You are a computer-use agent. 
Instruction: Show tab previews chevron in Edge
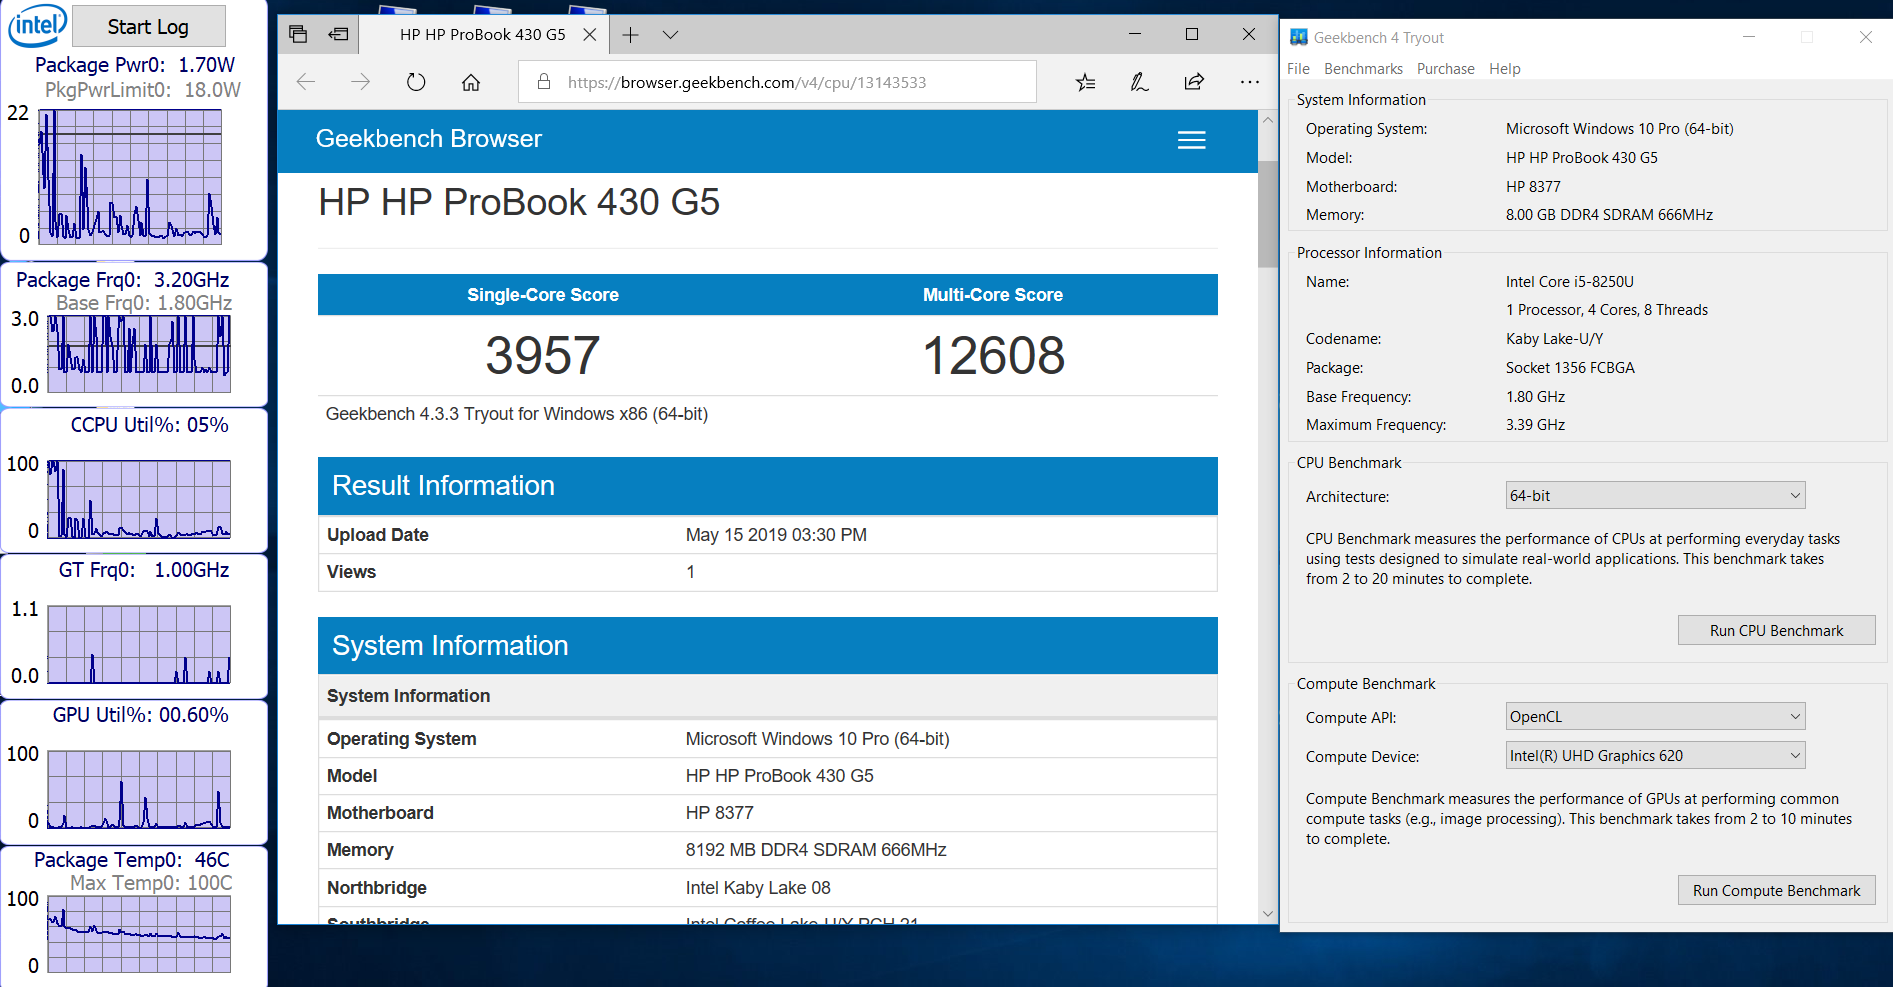click(670, 35)
